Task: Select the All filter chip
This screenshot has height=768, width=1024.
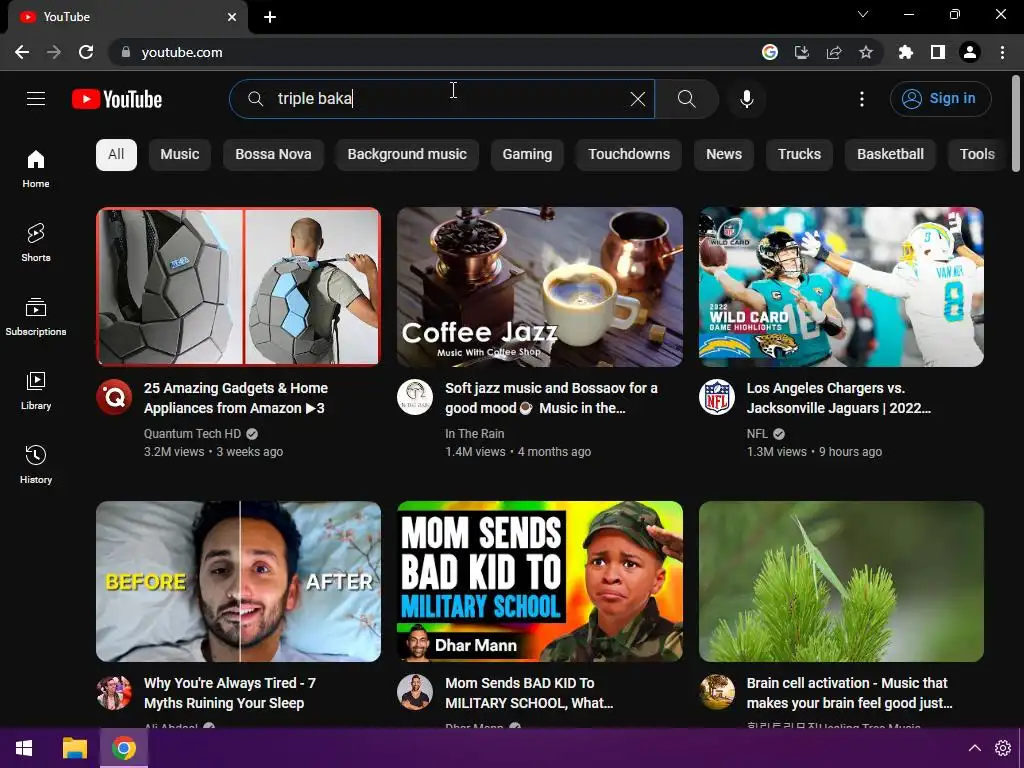Action: point(116,155)
